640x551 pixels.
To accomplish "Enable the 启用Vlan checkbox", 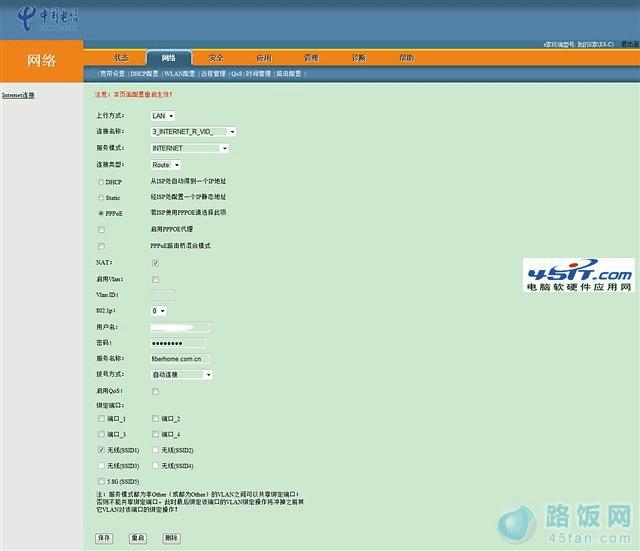I will click(156, 280).
